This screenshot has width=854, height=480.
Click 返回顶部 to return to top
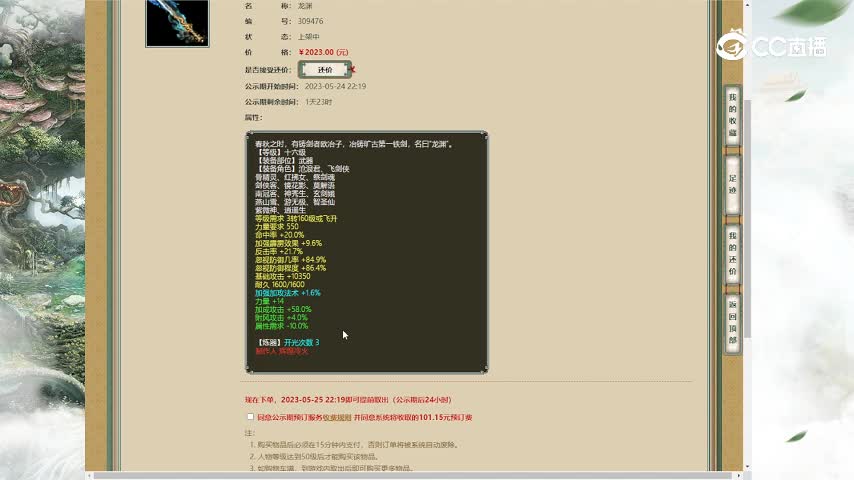click(733, 323)
